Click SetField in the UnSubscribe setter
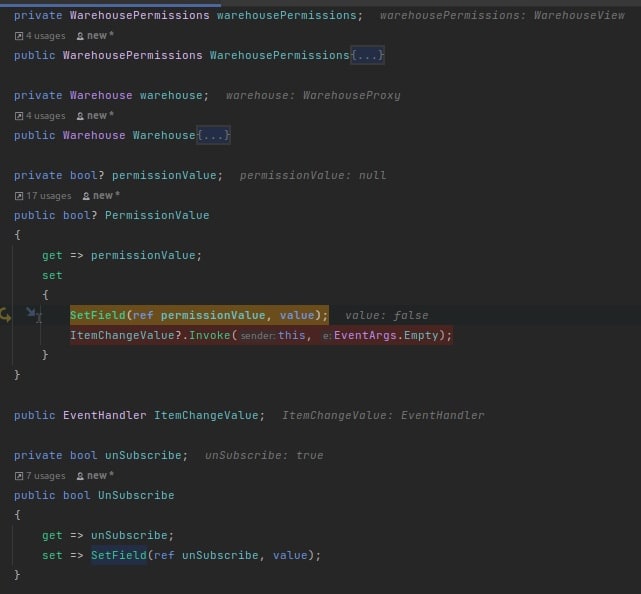Viewport: 641px width, 594px height. pos(119,556)
